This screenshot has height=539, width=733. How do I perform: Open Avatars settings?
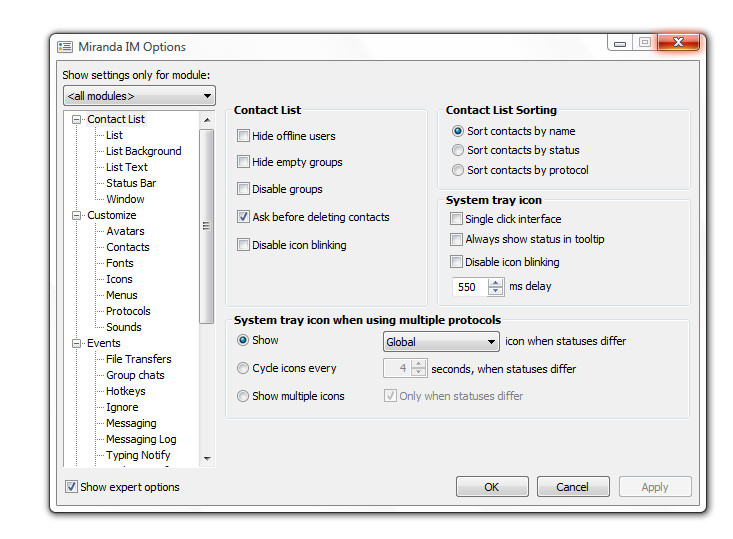point(125,231)
